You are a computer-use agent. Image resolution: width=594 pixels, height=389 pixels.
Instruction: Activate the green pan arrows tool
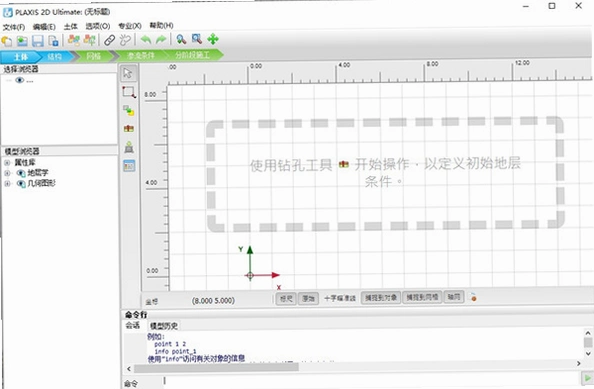[213, 39]
